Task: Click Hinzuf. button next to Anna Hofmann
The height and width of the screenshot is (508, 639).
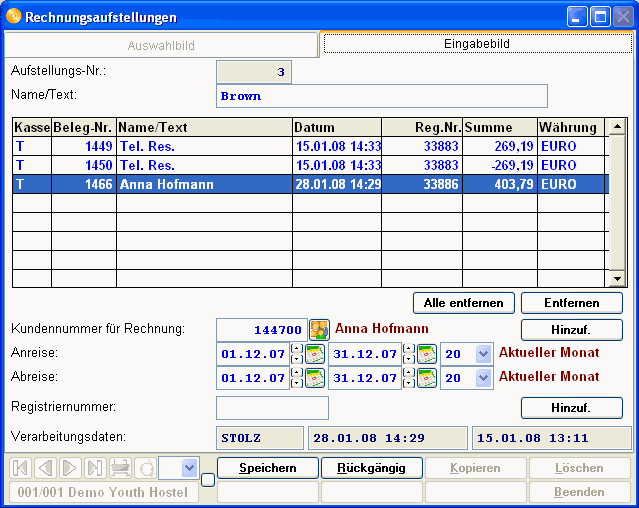Action: [x=572, y=330]
